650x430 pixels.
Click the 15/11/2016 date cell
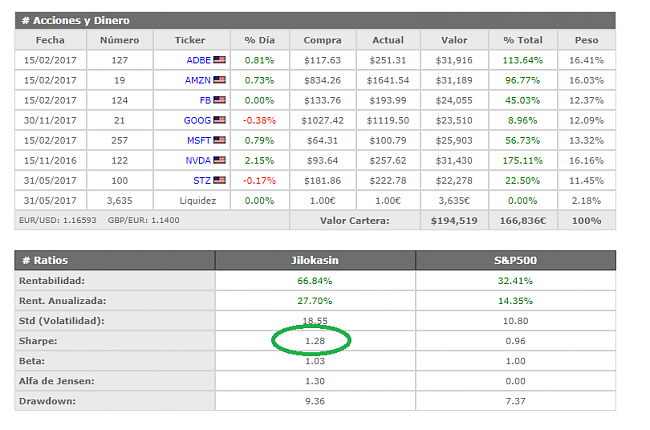pos(50,160)
